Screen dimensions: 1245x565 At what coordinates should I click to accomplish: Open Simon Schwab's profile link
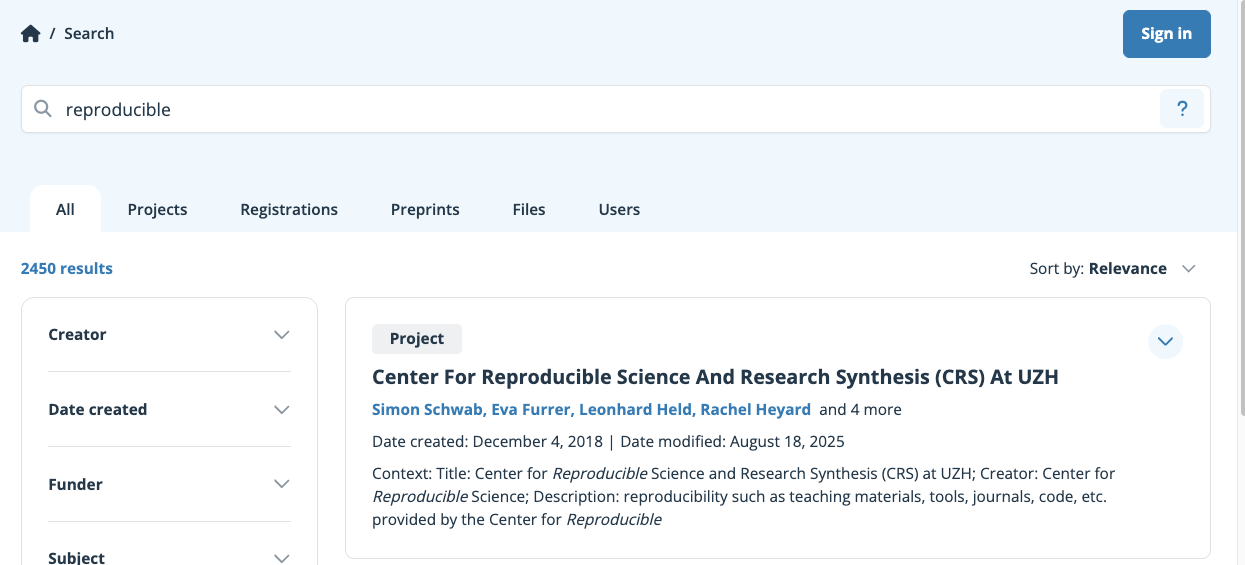pos(427,410)
